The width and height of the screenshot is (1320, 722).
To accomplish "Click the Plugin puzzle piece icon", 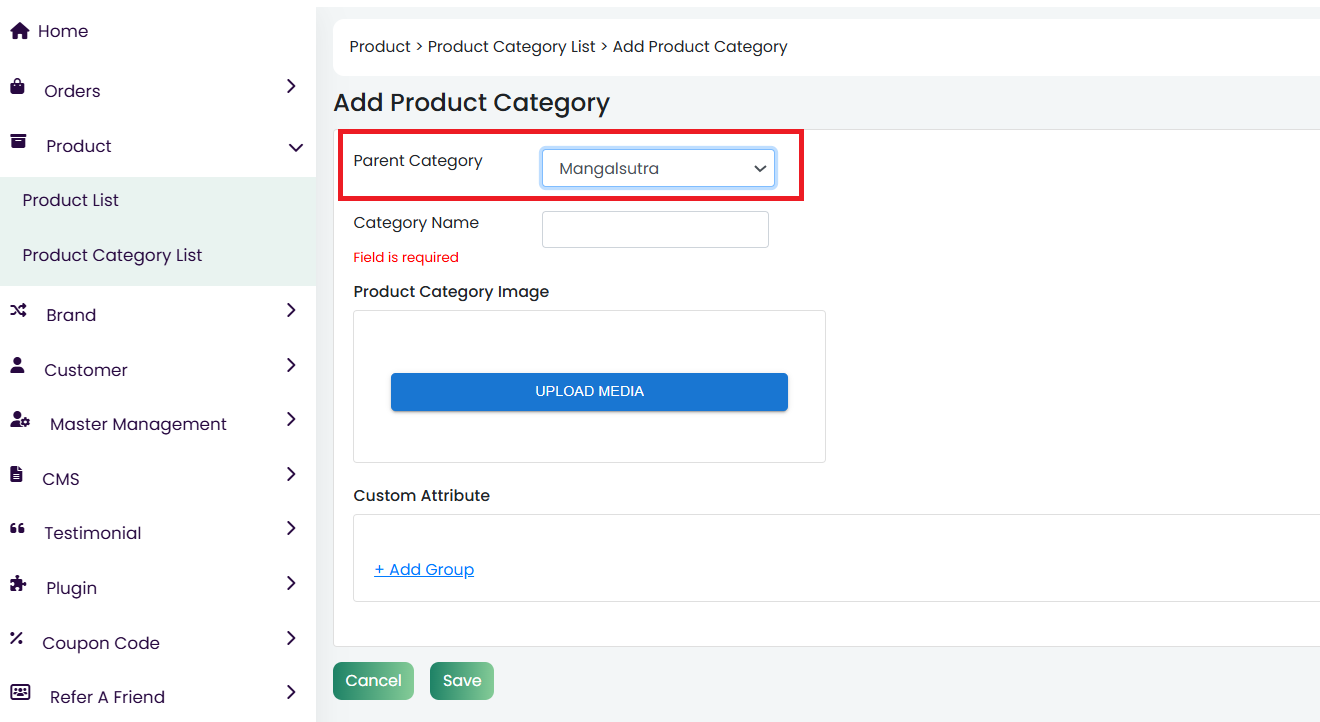I will point(18,584).
